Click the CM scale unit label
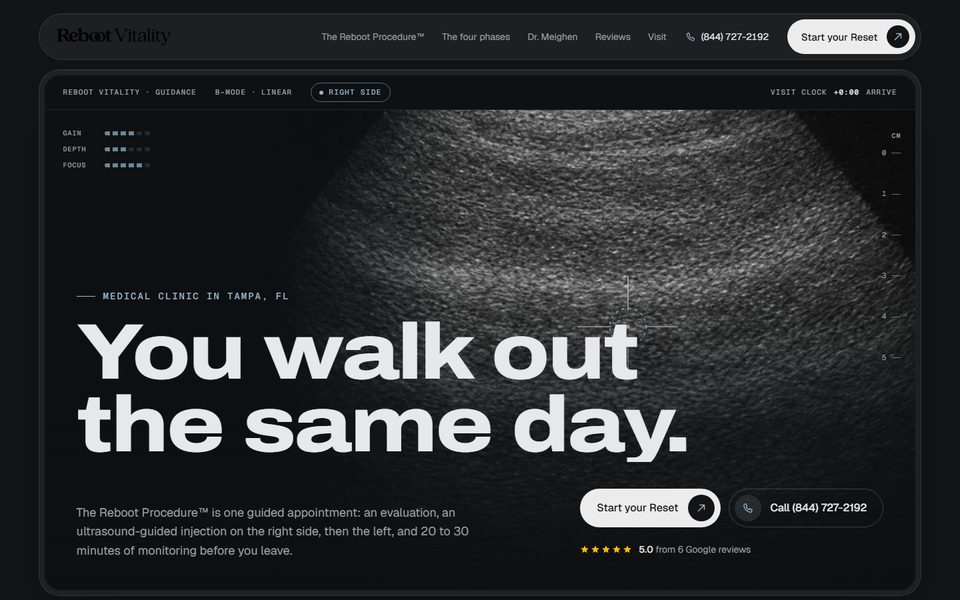 [x=896, y=136]
